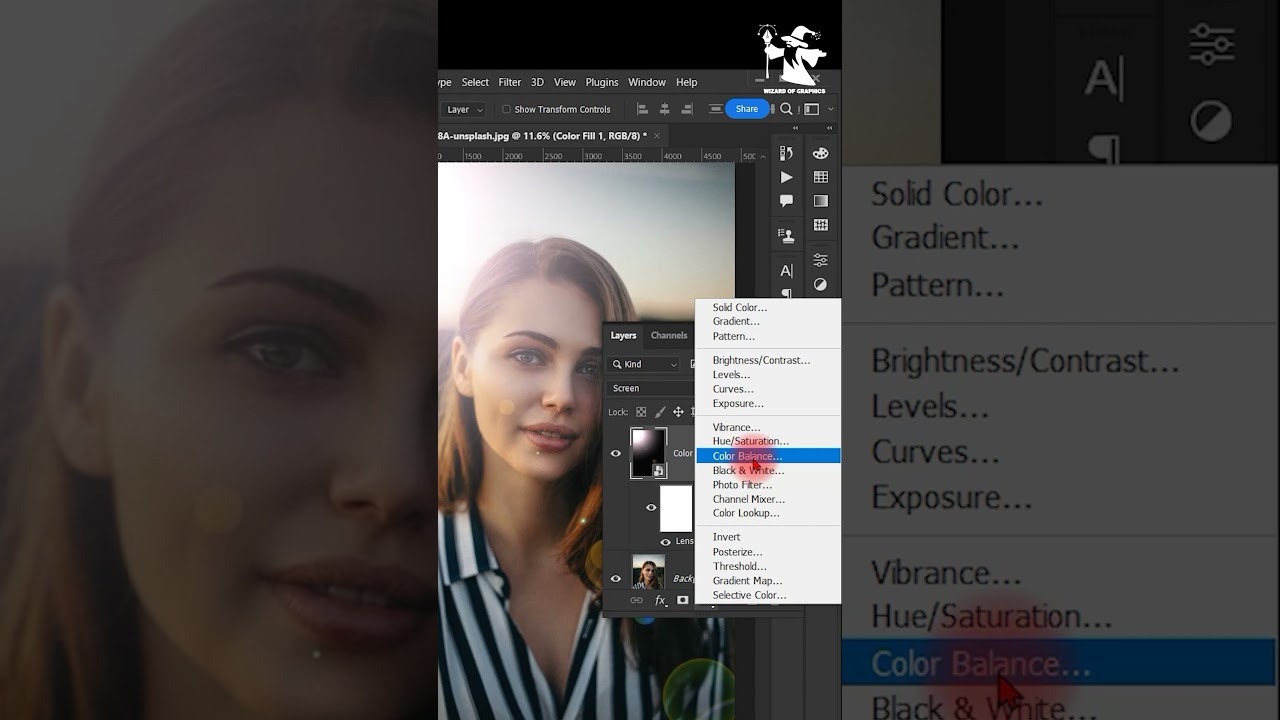This screenshot has height=720, width=1280.
Task: Choose Levels adjustment
Action: pyautogui.click(x=768, y=375)
